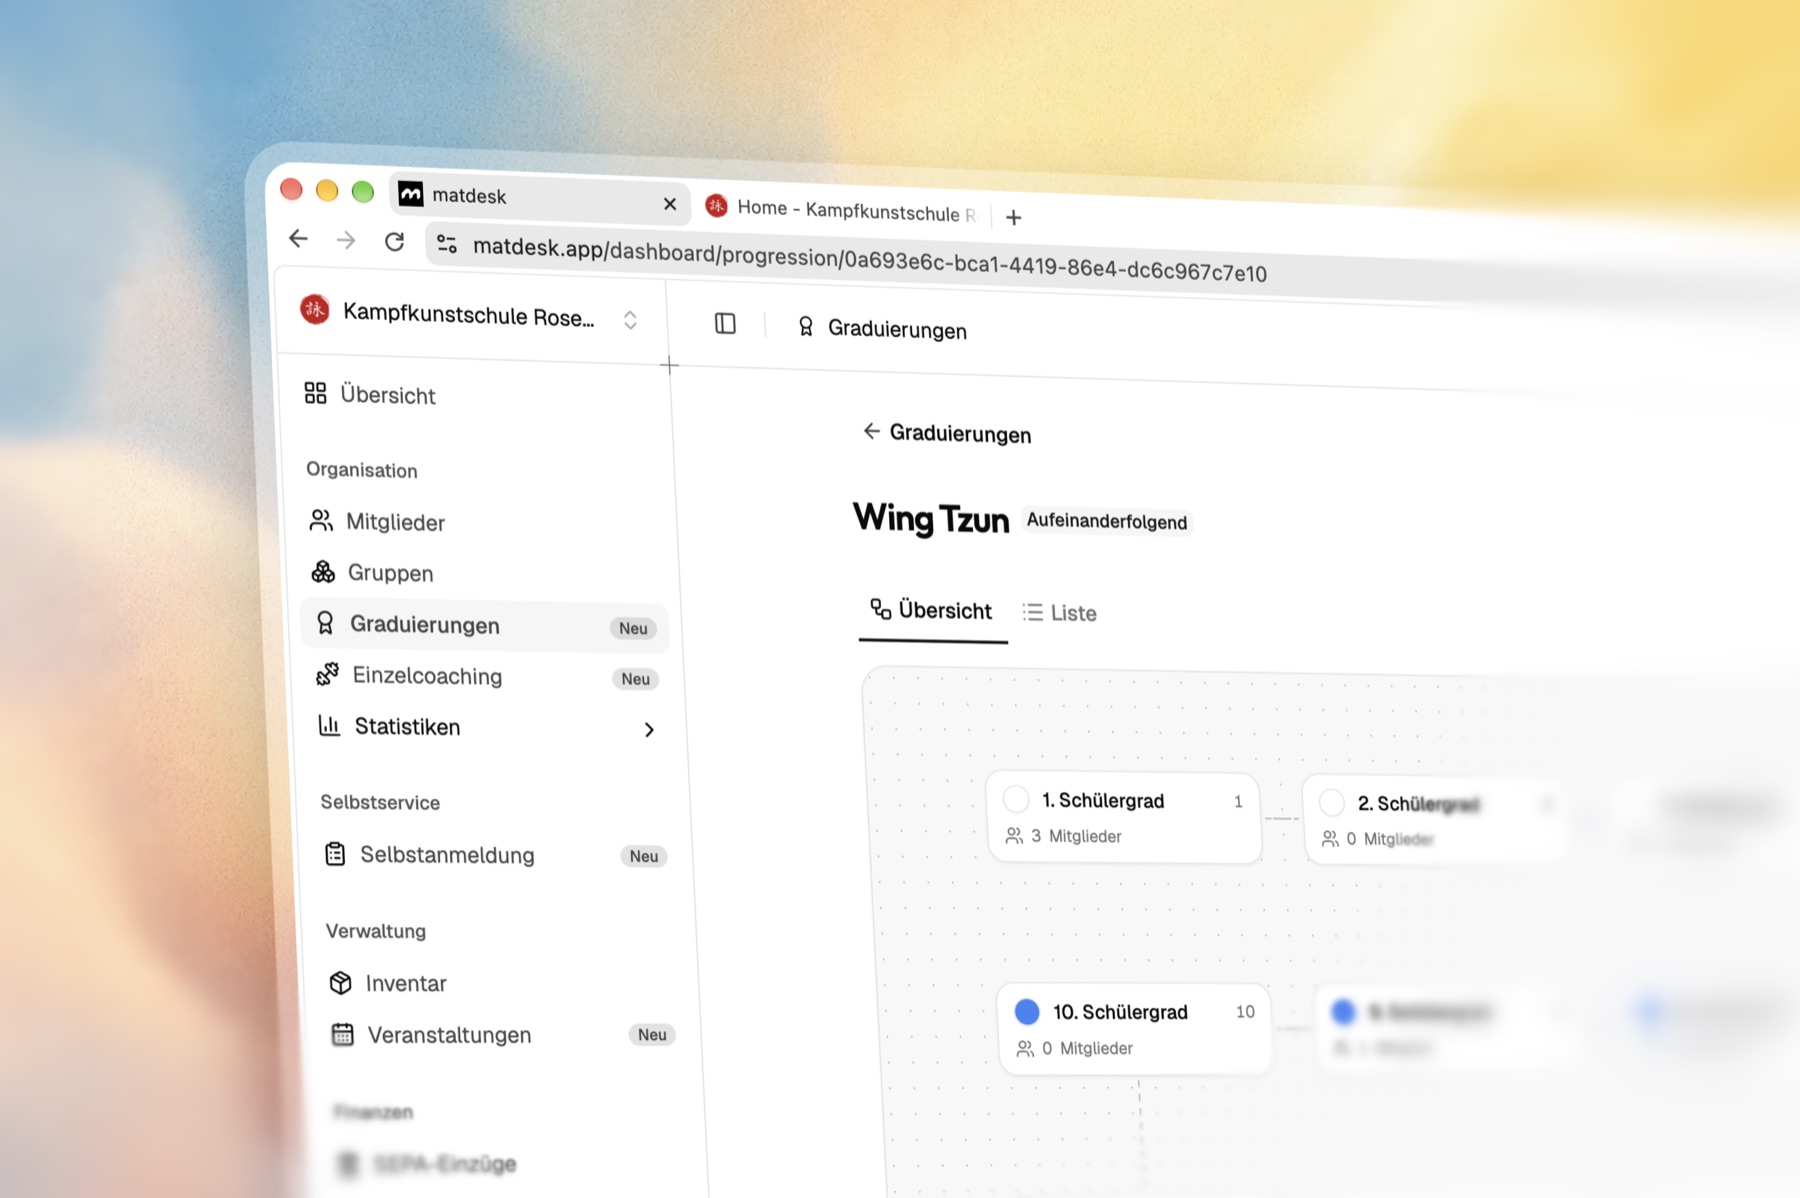Reload the page with the refresh icon
The height and width of the screenshot is (1198, 1800).
394,241
